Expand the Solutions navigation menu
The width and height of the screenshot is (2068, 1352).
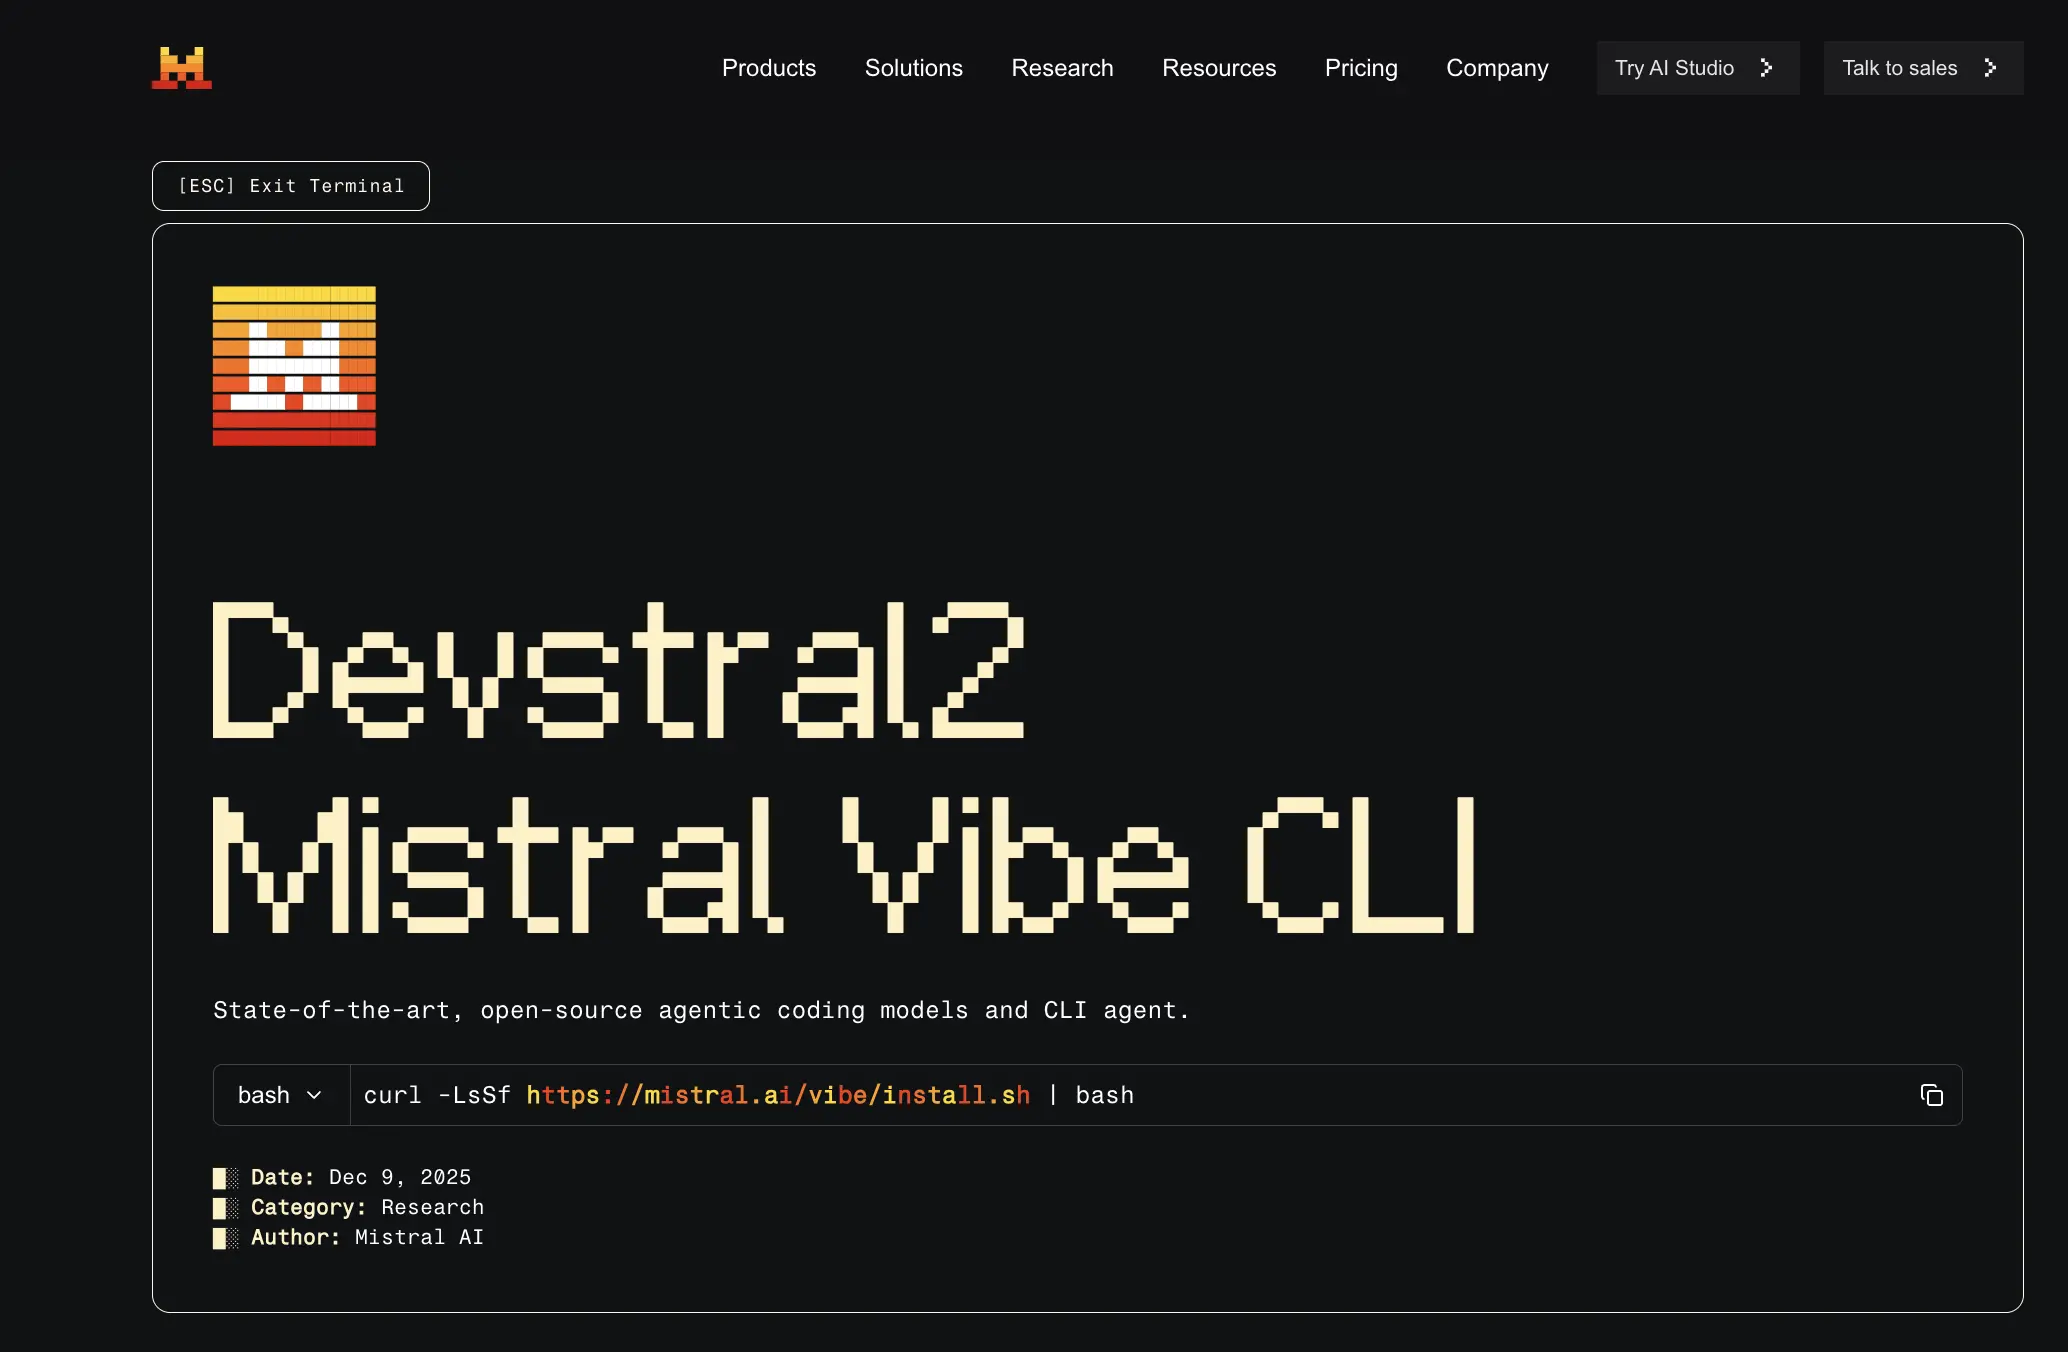pos(913,67)
